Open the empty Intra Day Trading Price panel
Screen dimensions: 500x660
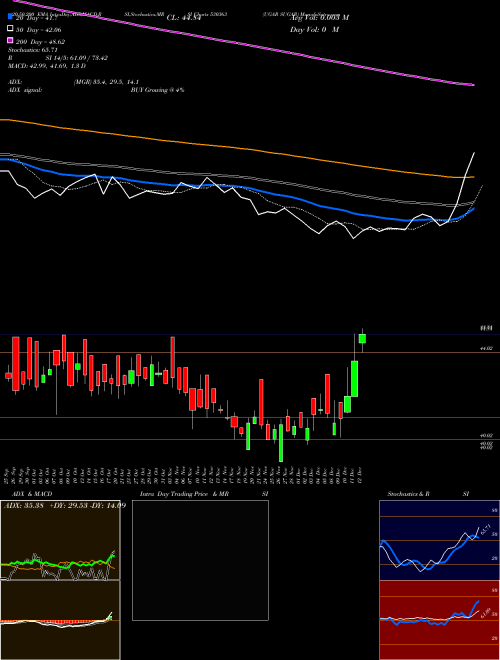pos(200,560)
